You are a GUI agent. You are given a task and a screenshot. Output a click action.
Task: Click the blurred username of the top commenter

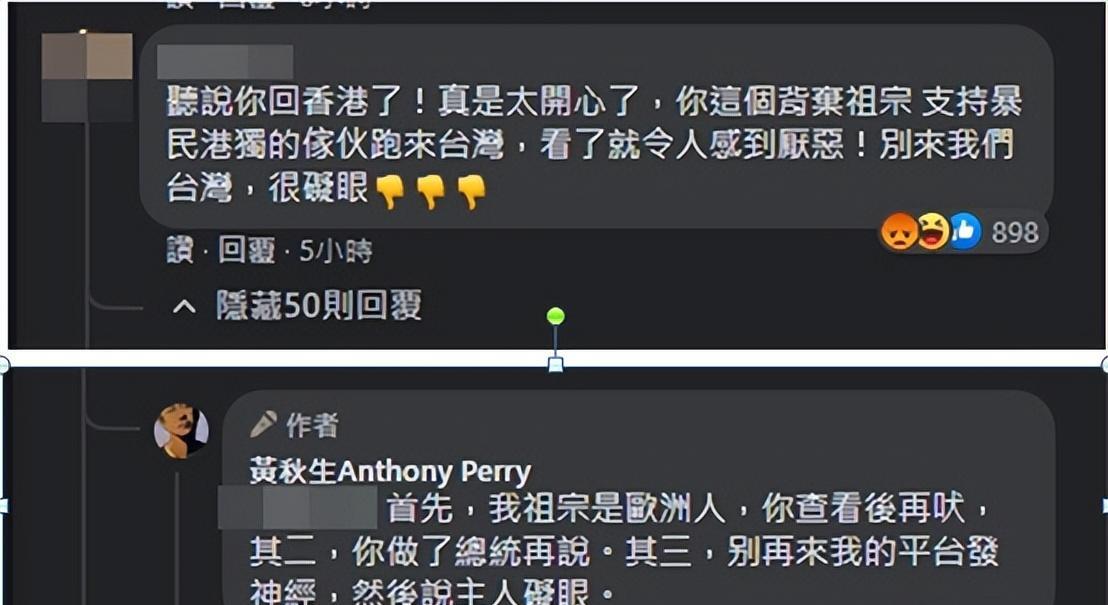point(225,61)
